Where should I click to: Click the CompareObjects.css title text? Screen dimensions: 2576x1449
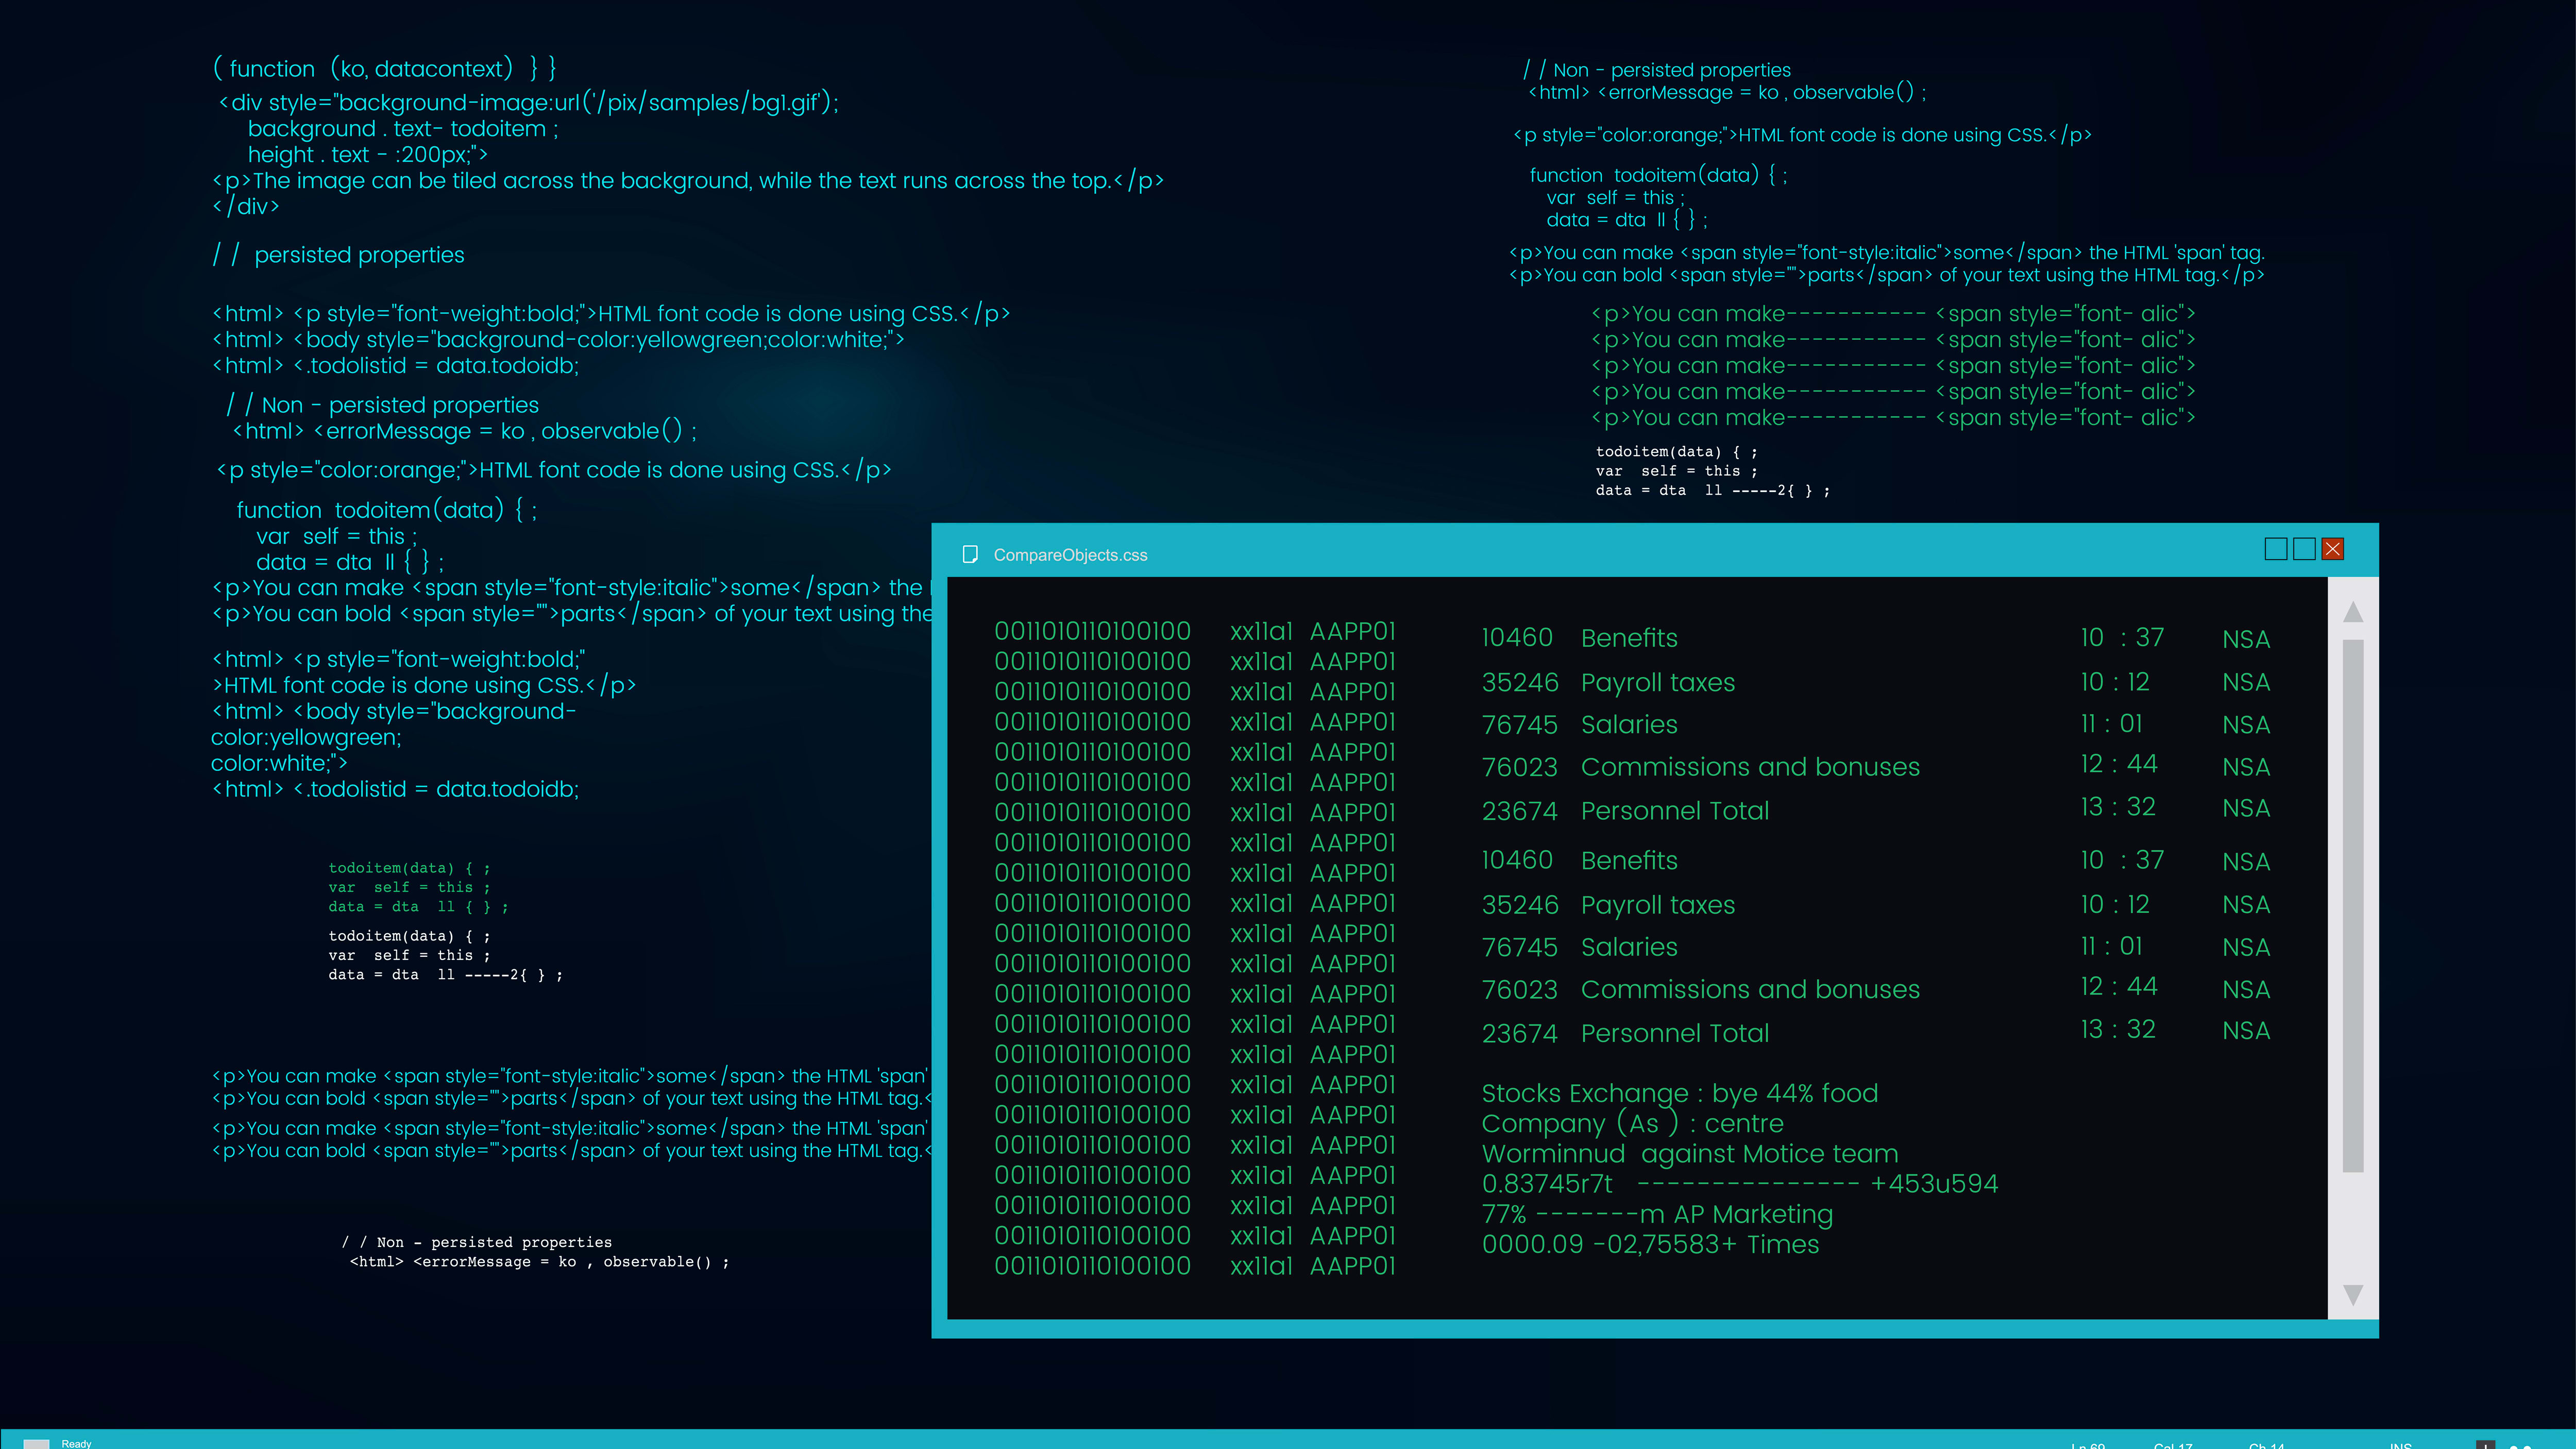click(x=1070, y=555)
